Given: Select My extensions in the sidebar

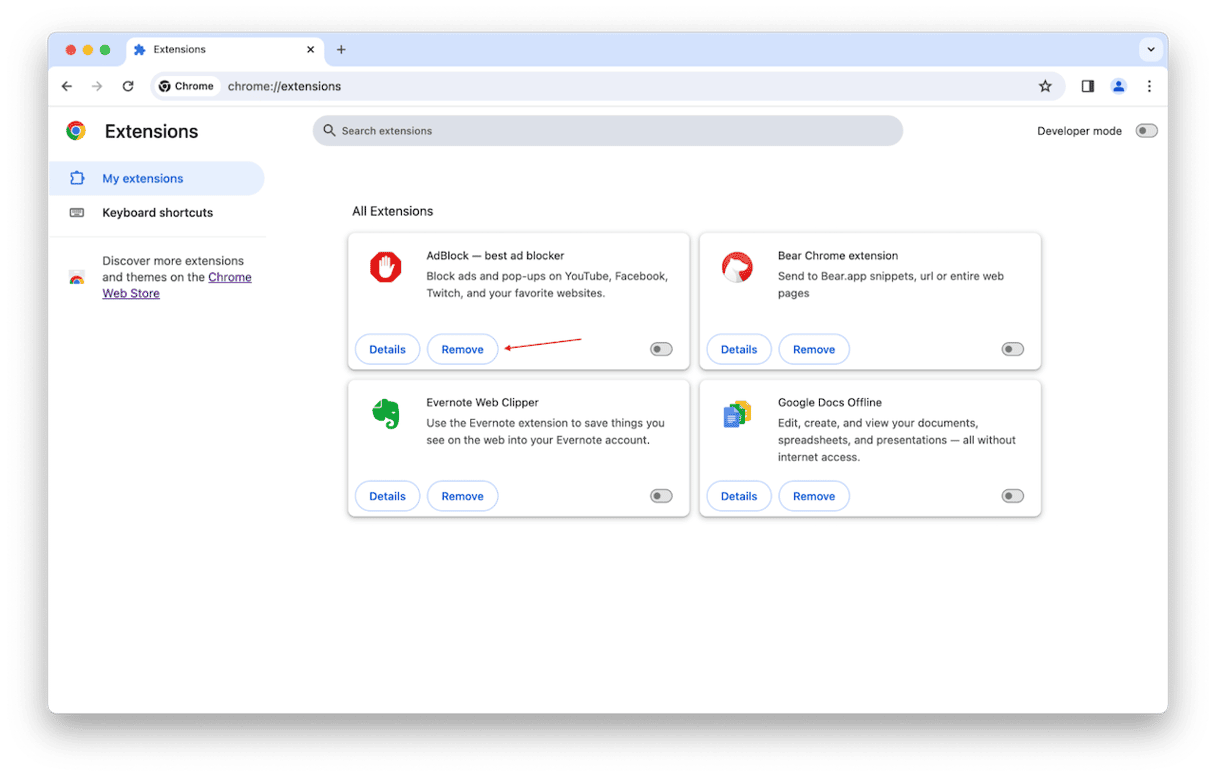Looking at the screenshot, I should coord(143,179).
